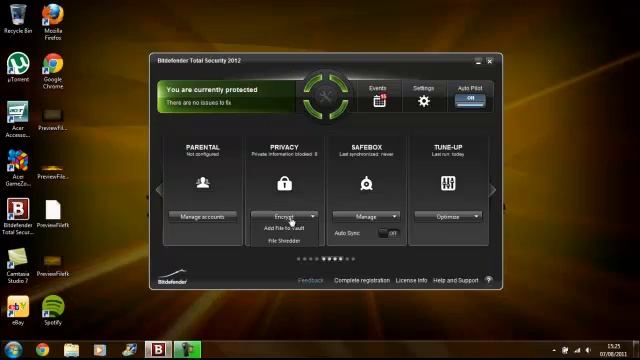Click the Bitdefender B taskbar button
The height and width of the screenshot is (360, 640).
coord(158,350)
